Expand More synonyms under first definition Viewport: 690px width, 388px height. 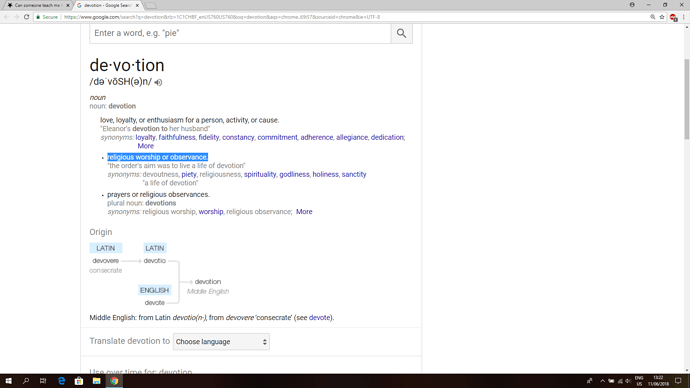(x=146, y=146)
